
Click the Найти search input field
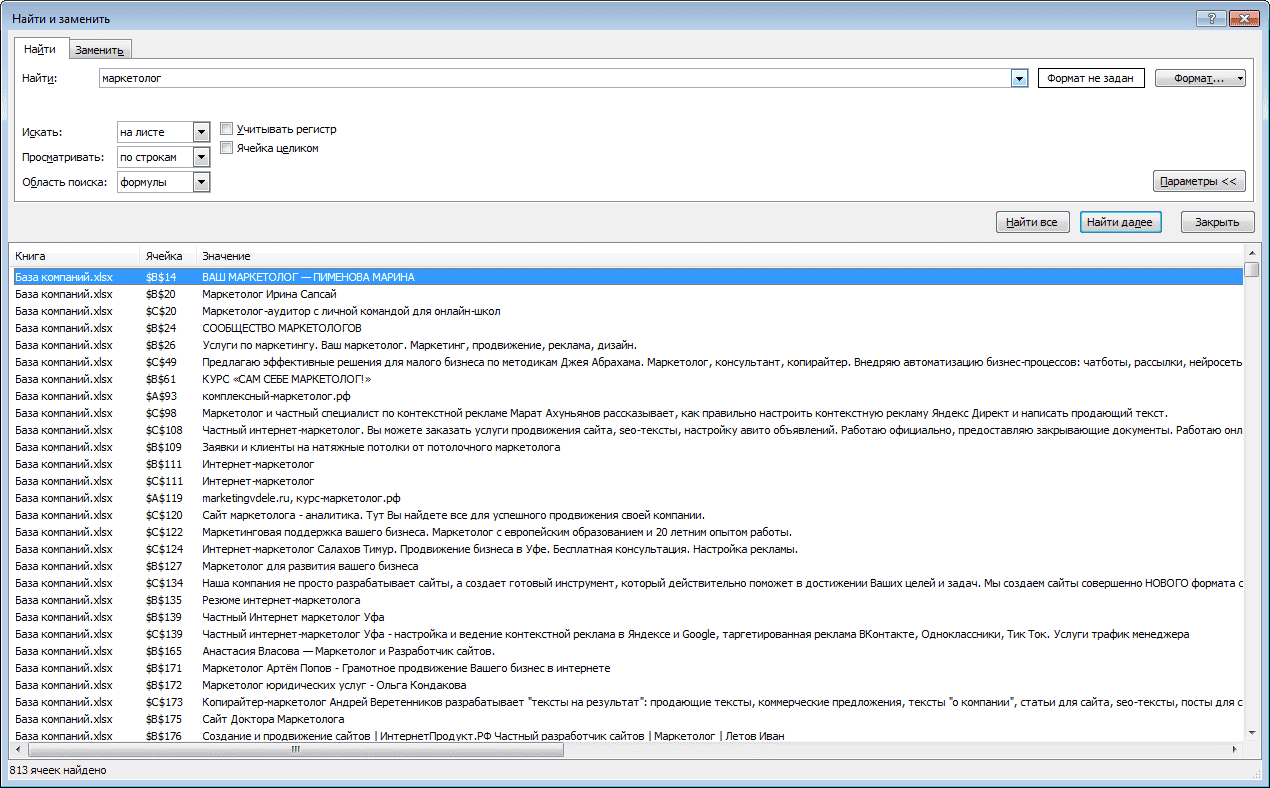coord(555,78)
